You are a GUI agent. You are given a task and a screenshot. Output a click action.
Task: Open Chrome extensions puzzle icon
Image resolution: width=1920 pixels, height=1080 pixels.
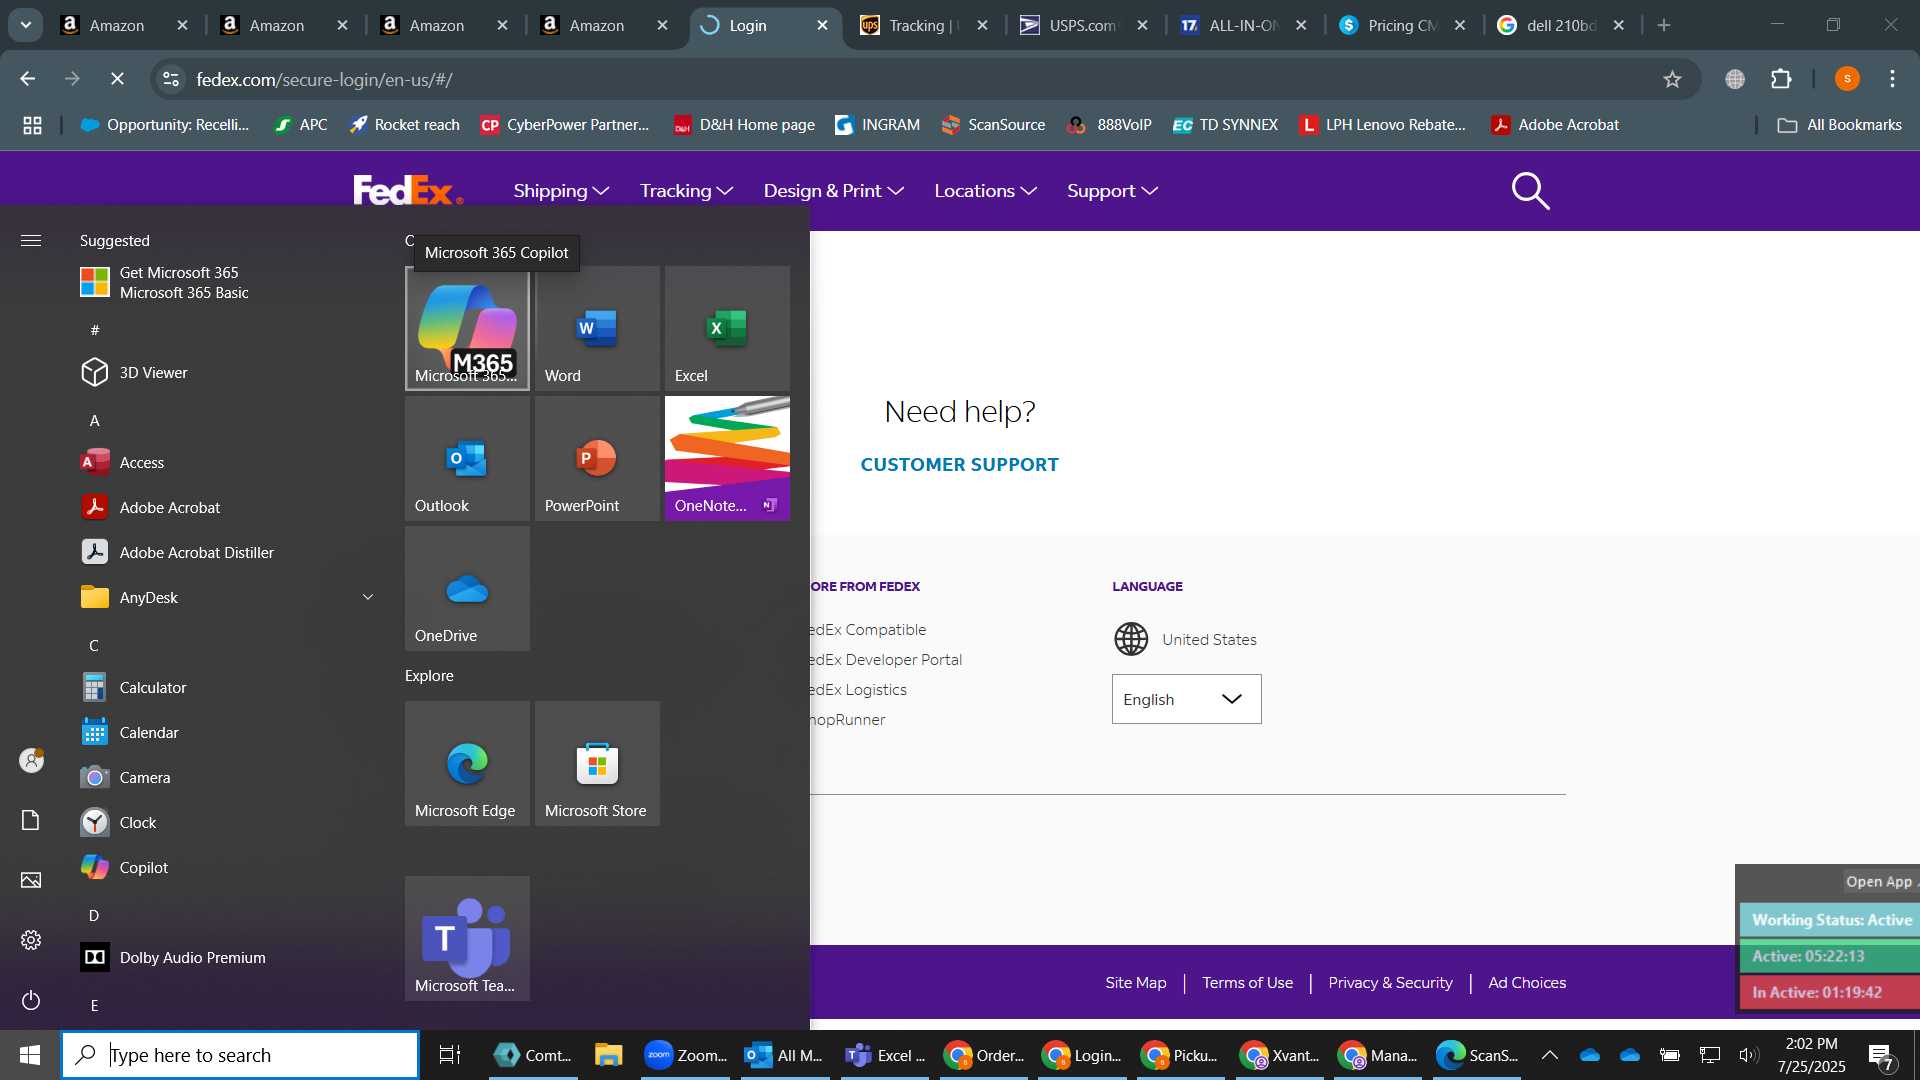coord(1781,79)
